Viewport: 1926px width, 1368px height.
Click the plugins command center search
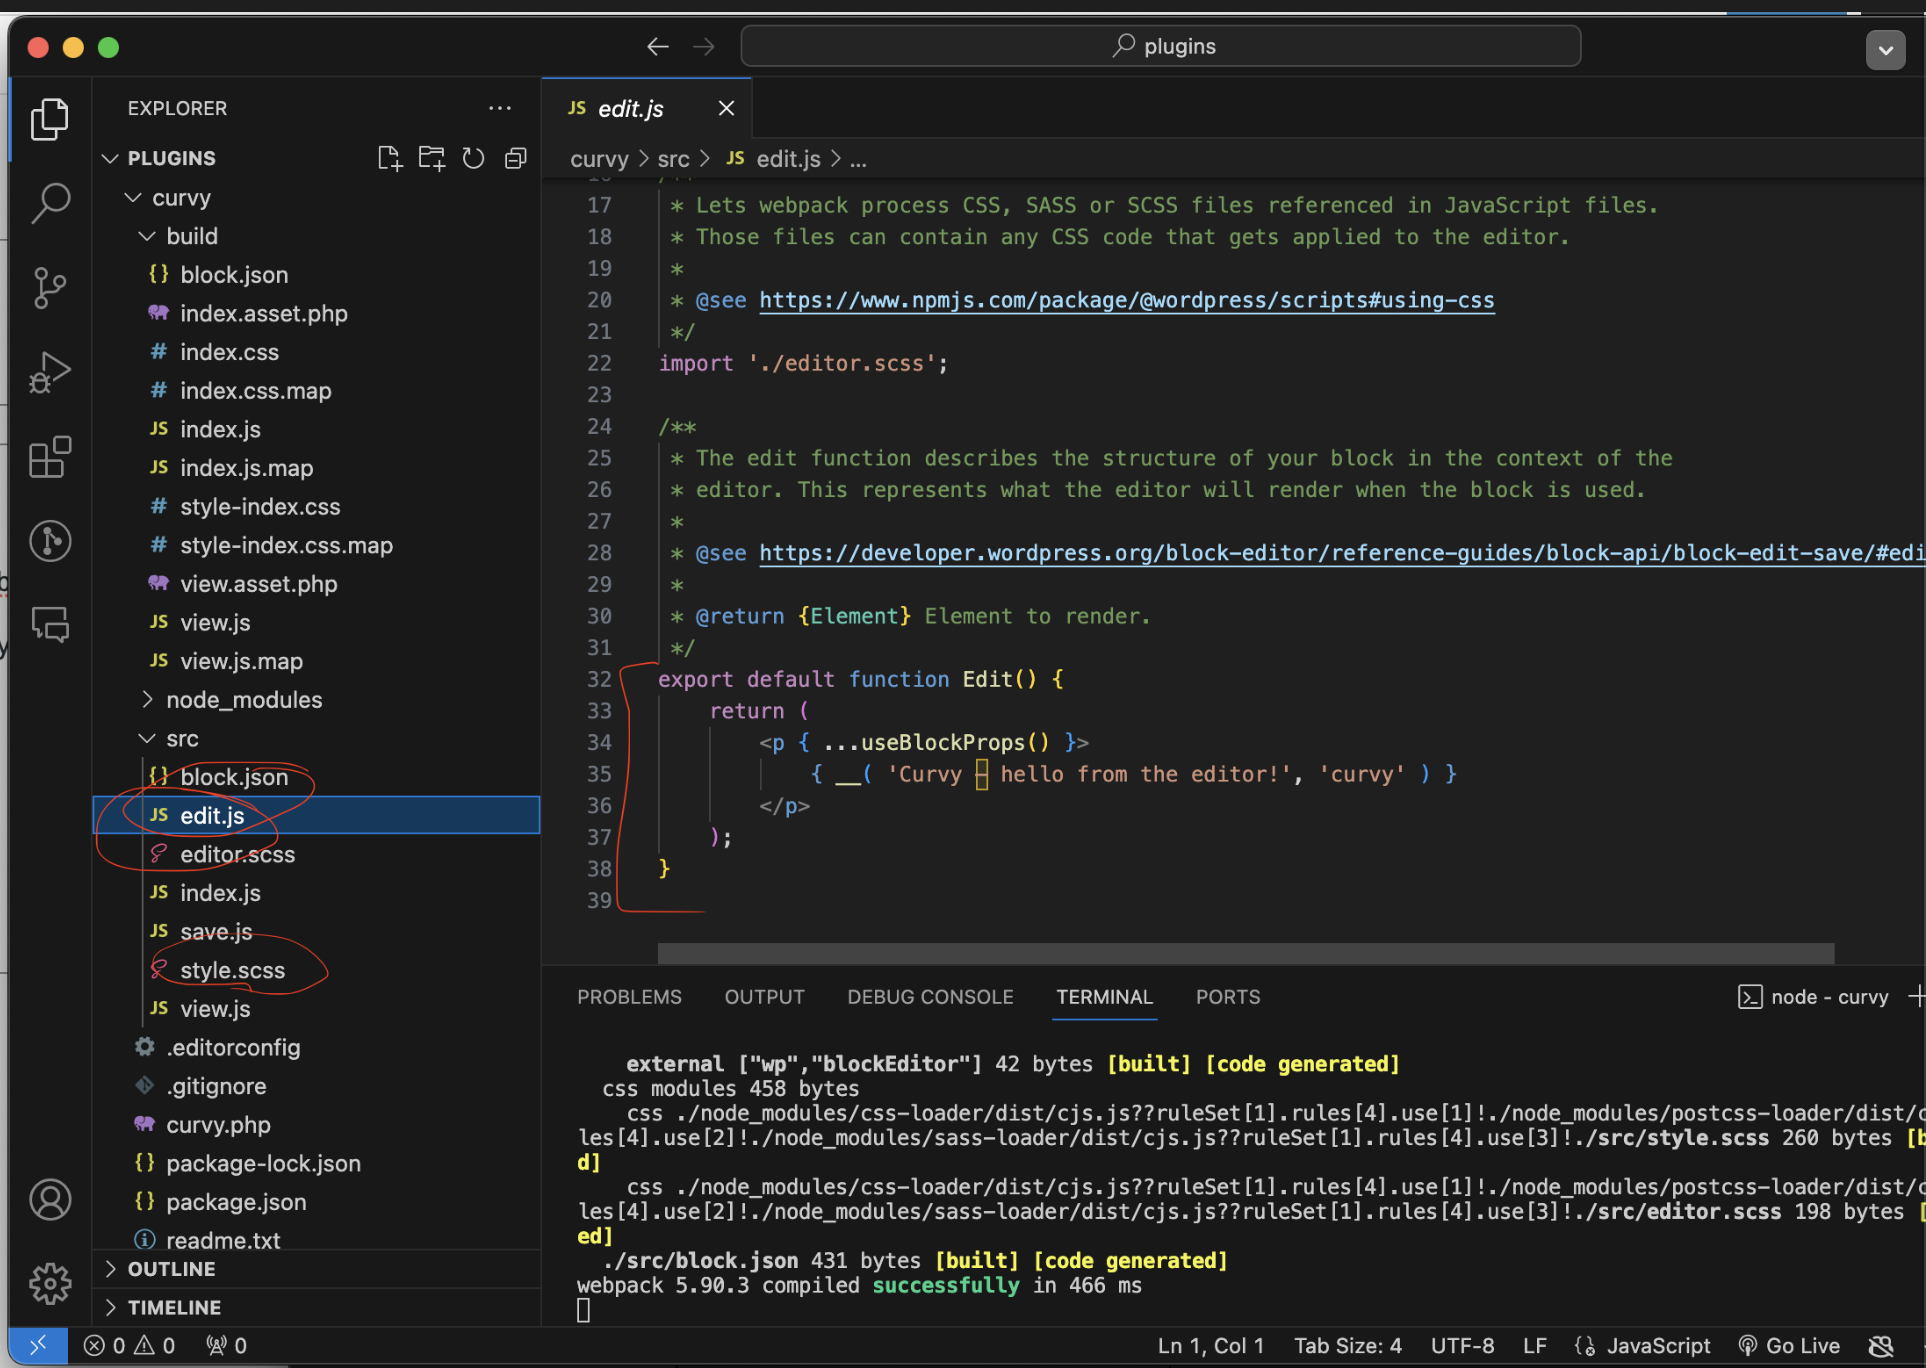click(x=1160, y=46)
